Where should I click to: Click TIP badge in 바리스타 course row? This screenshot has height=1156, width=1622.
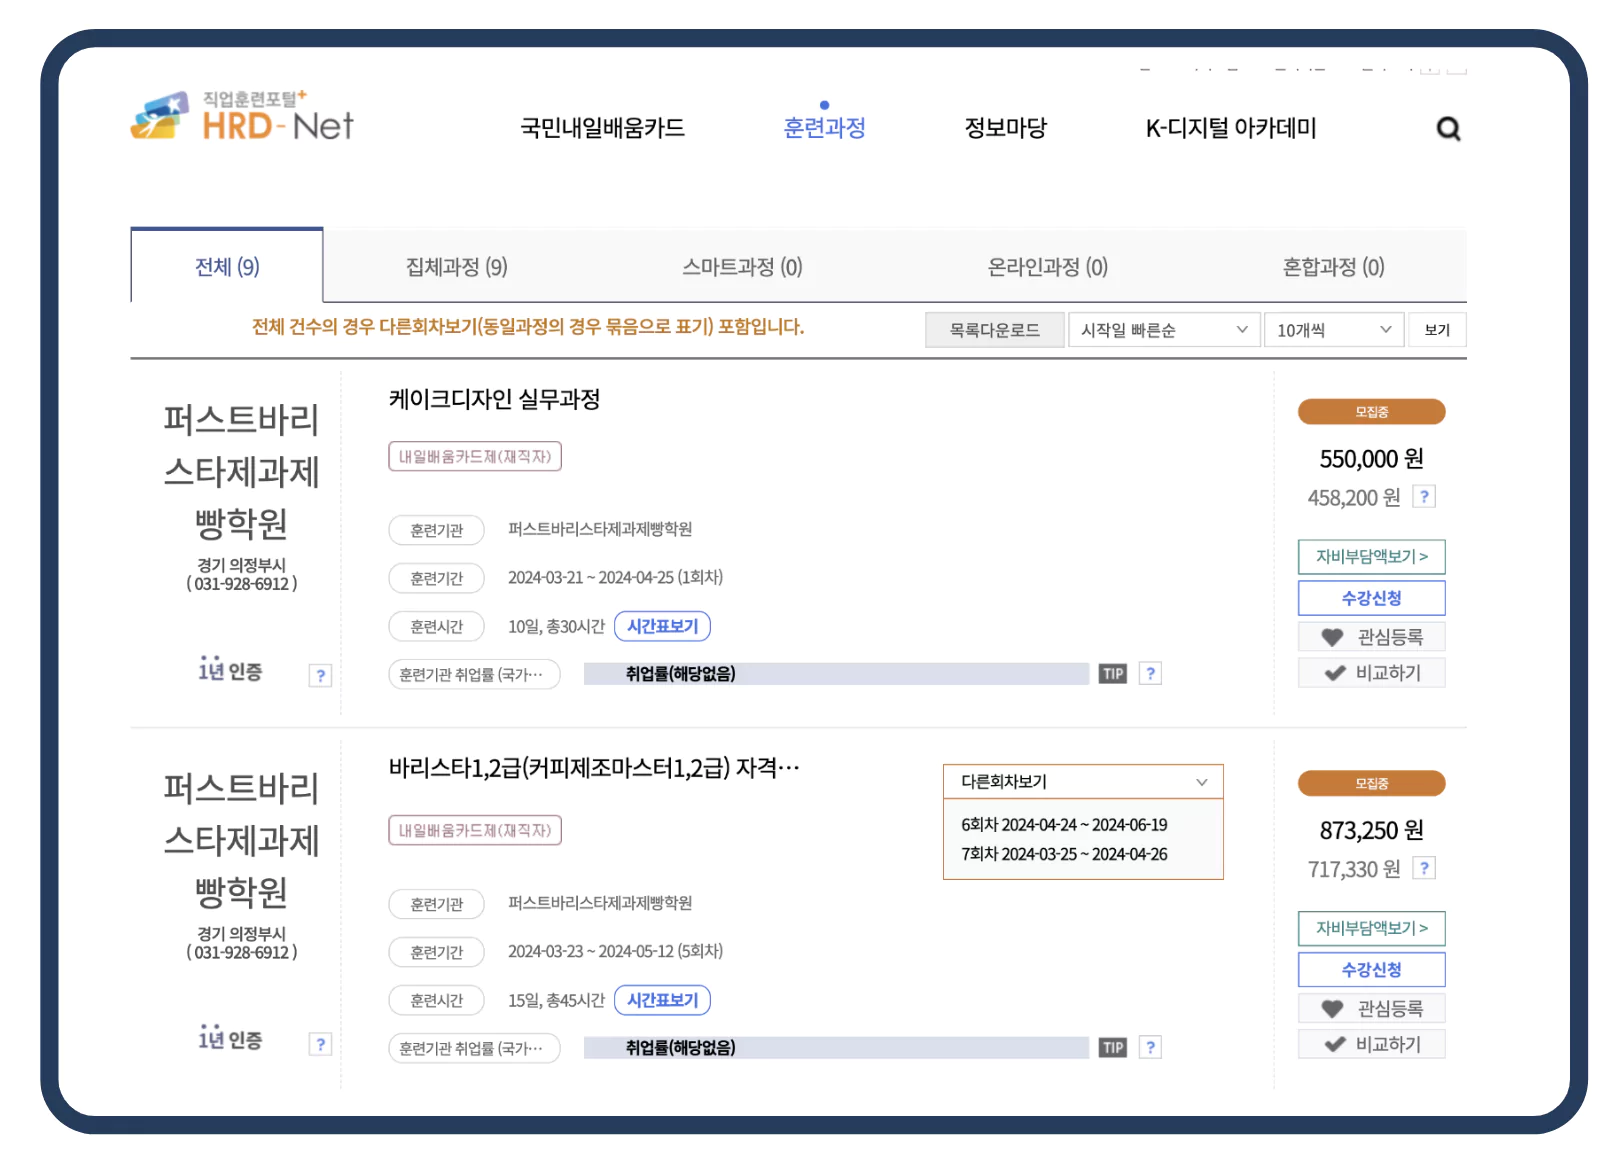click(x=1113, y=1048)
